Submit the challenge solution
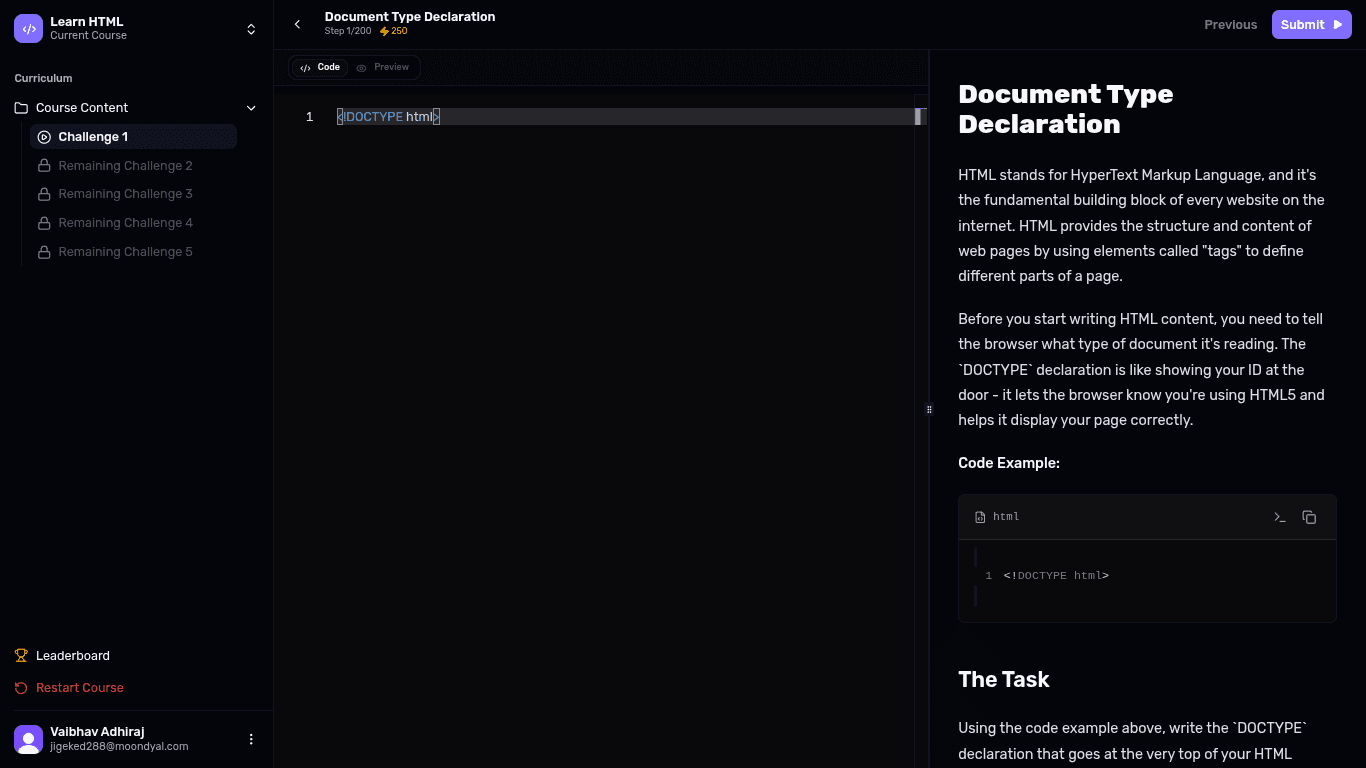 (x=1311, y=25)
